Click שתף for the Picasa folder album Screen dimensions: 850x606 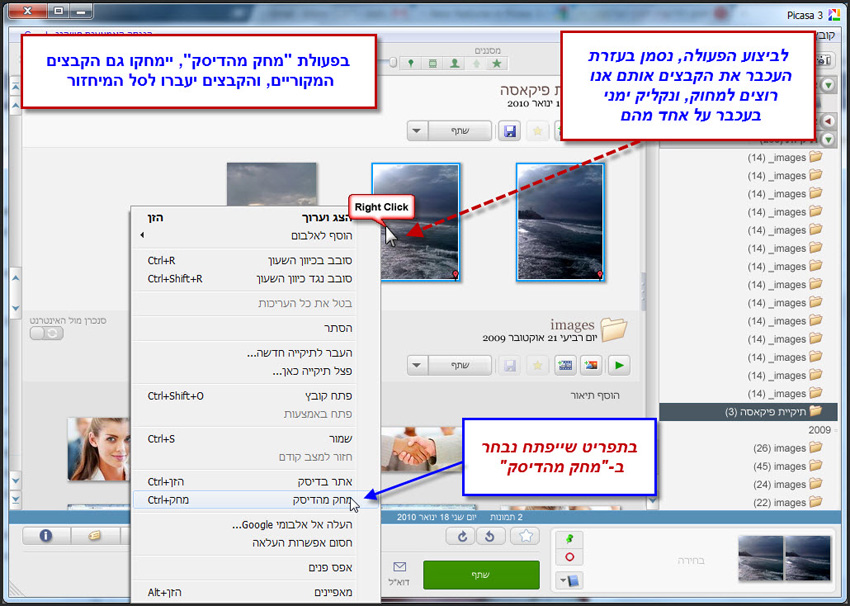(460, 131)
